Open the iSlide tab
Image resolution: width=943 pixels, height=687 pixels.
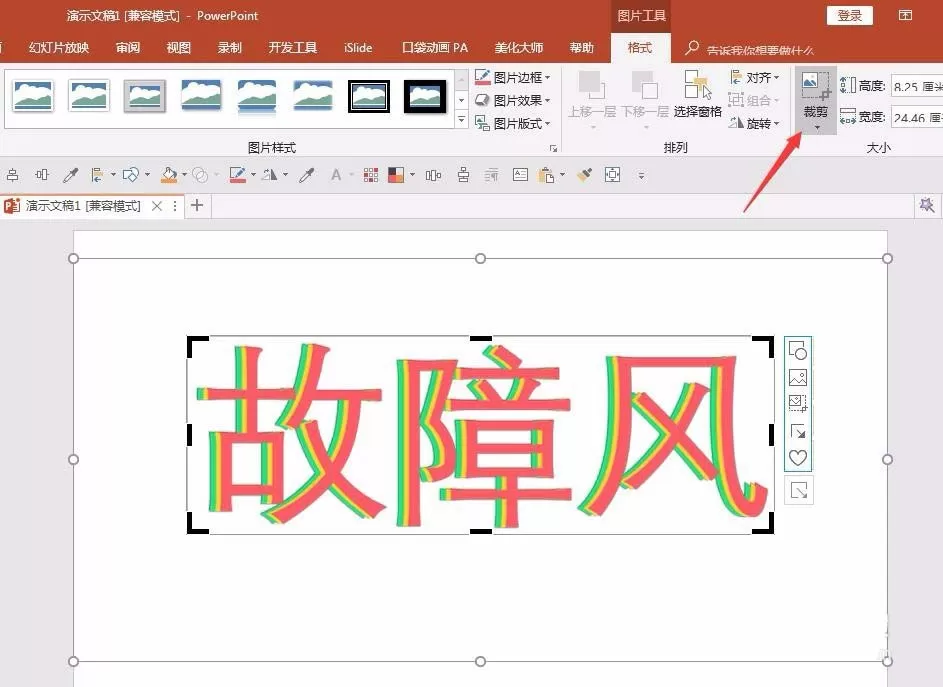point(358,48)
